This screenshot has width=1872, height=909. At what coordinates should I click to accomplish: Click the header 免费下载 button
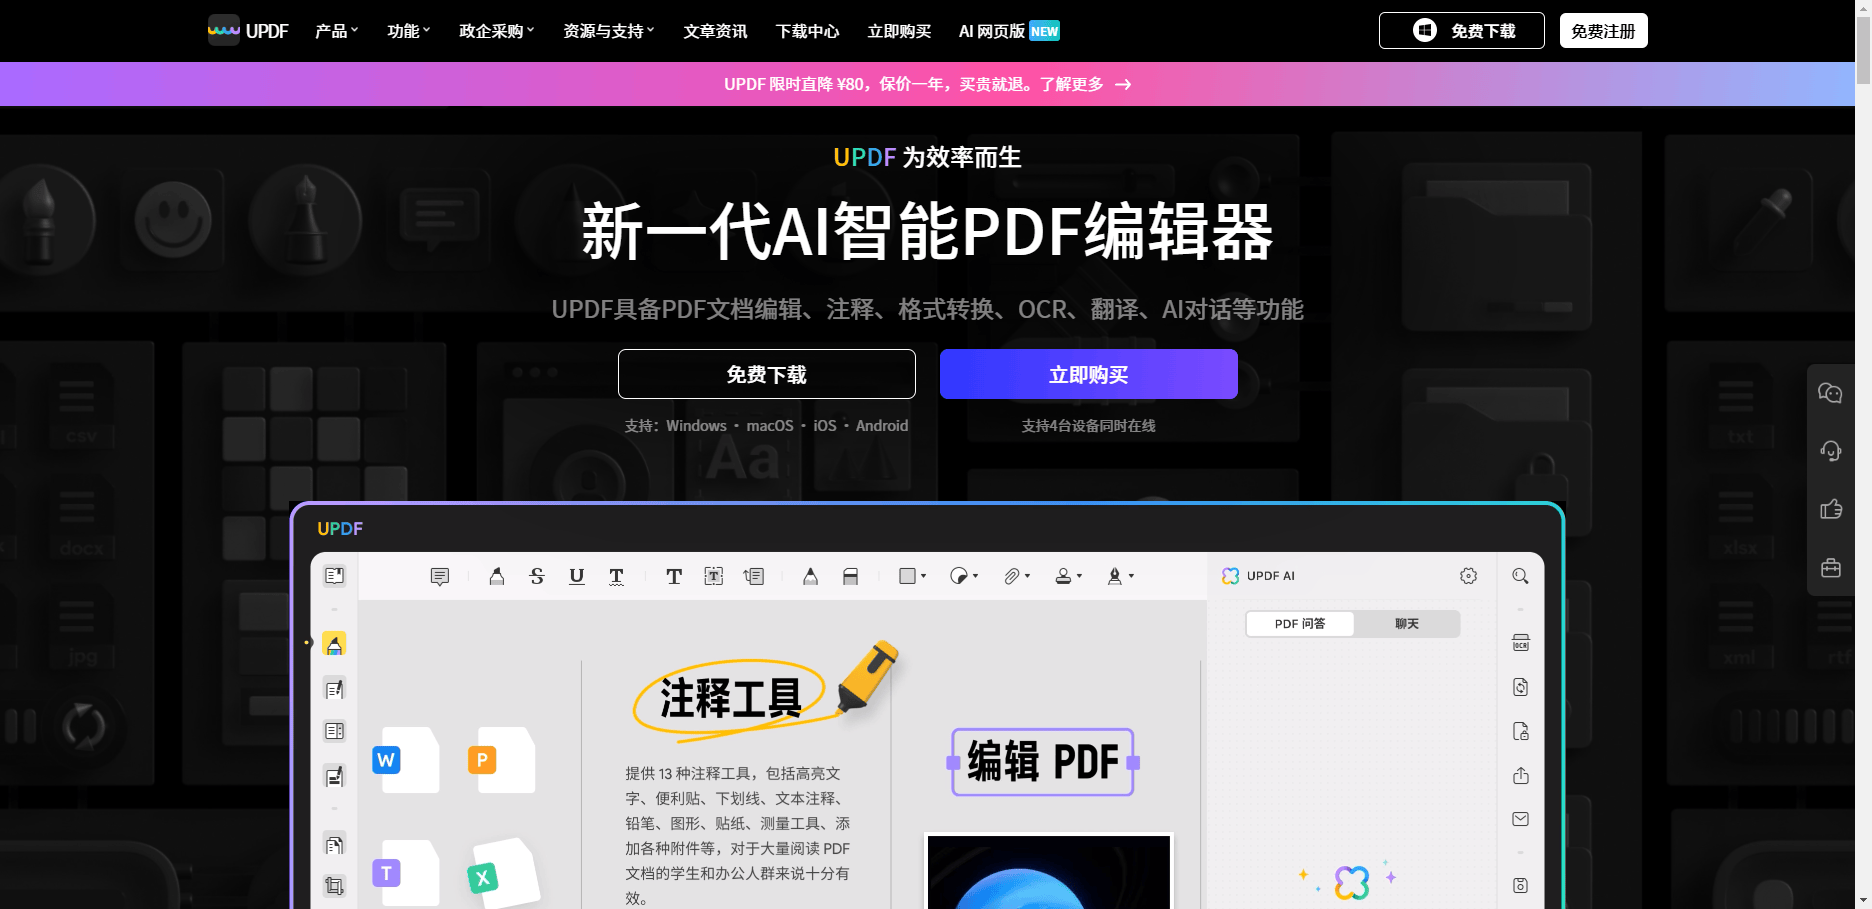[1462, 31]
